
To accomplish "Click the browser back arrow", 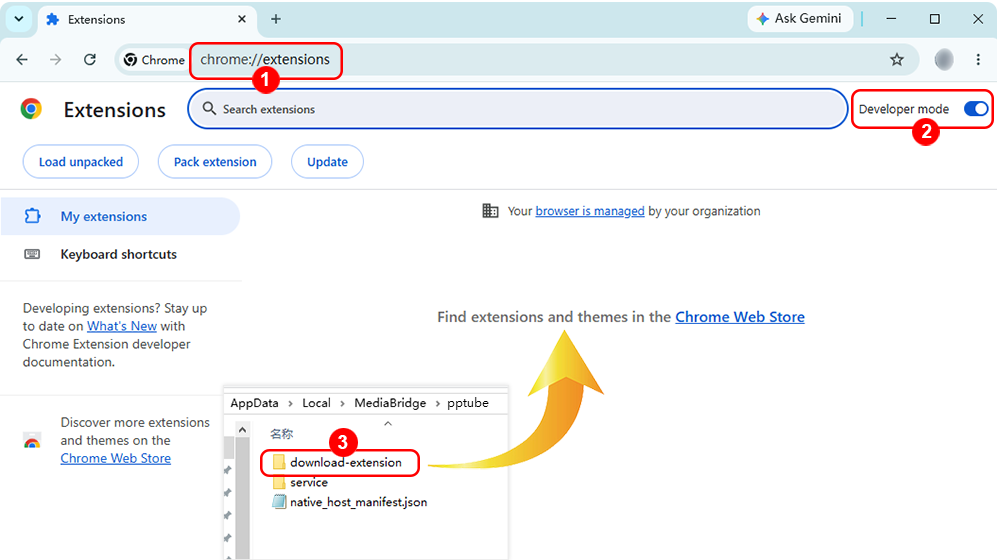I will tap(22, 59).
